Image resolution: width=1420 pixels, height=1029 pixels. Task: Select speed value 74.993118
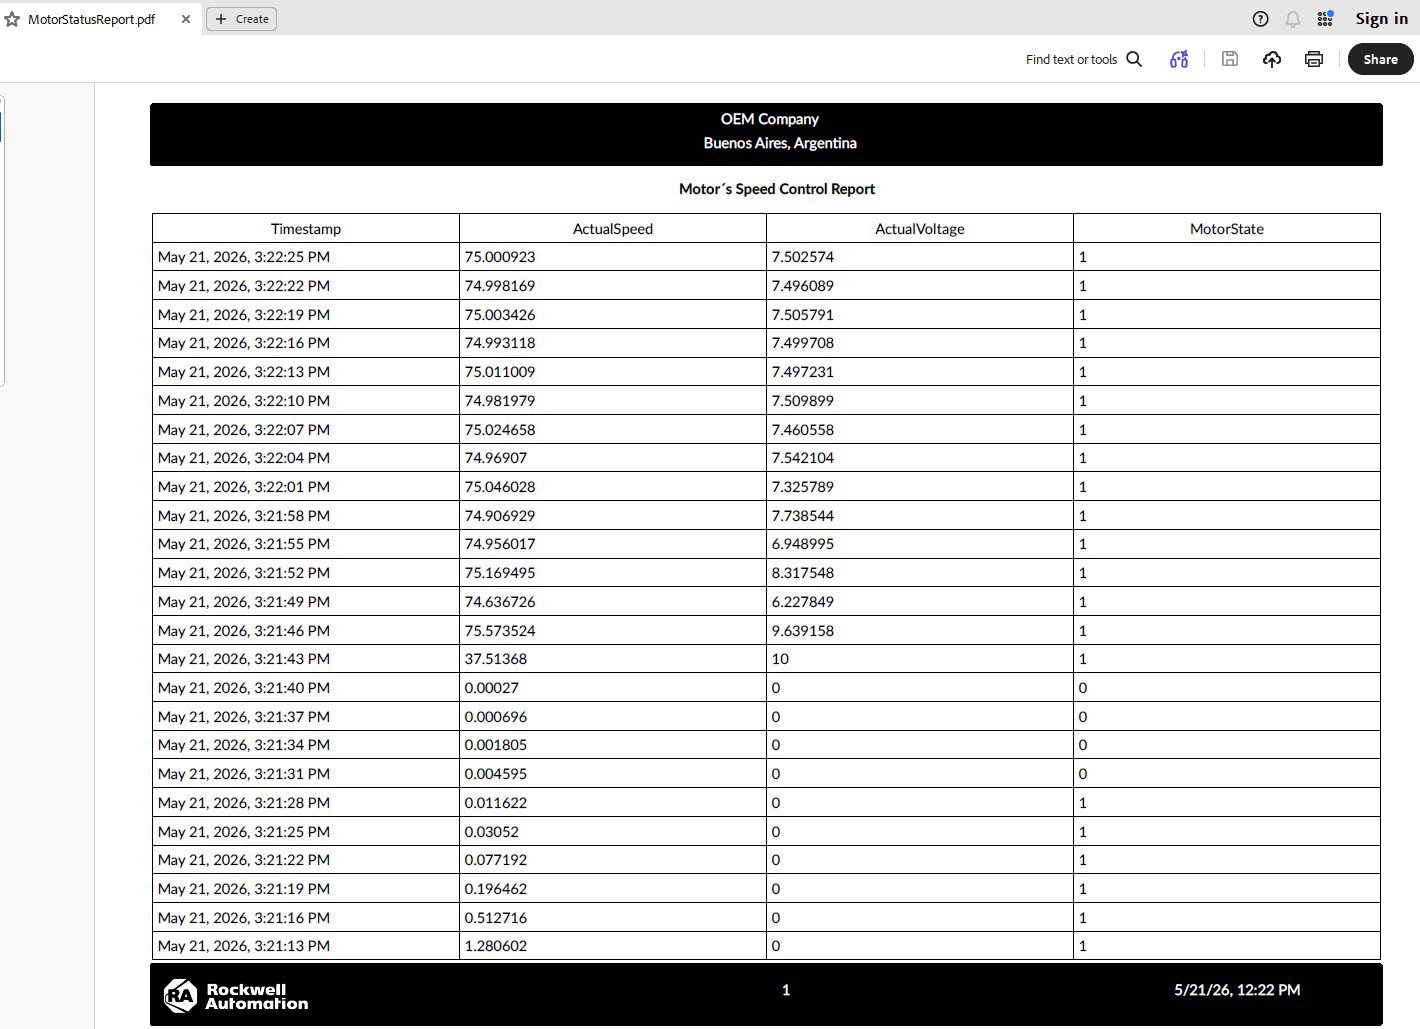click(500, 343)
